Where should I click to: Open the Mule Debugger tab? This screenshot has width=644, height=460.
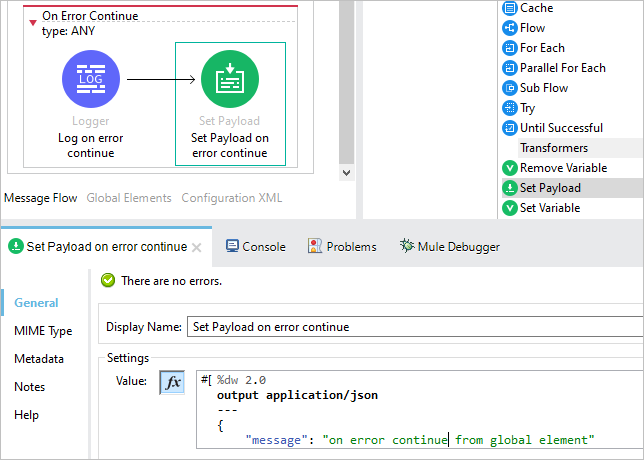(450, 247)
